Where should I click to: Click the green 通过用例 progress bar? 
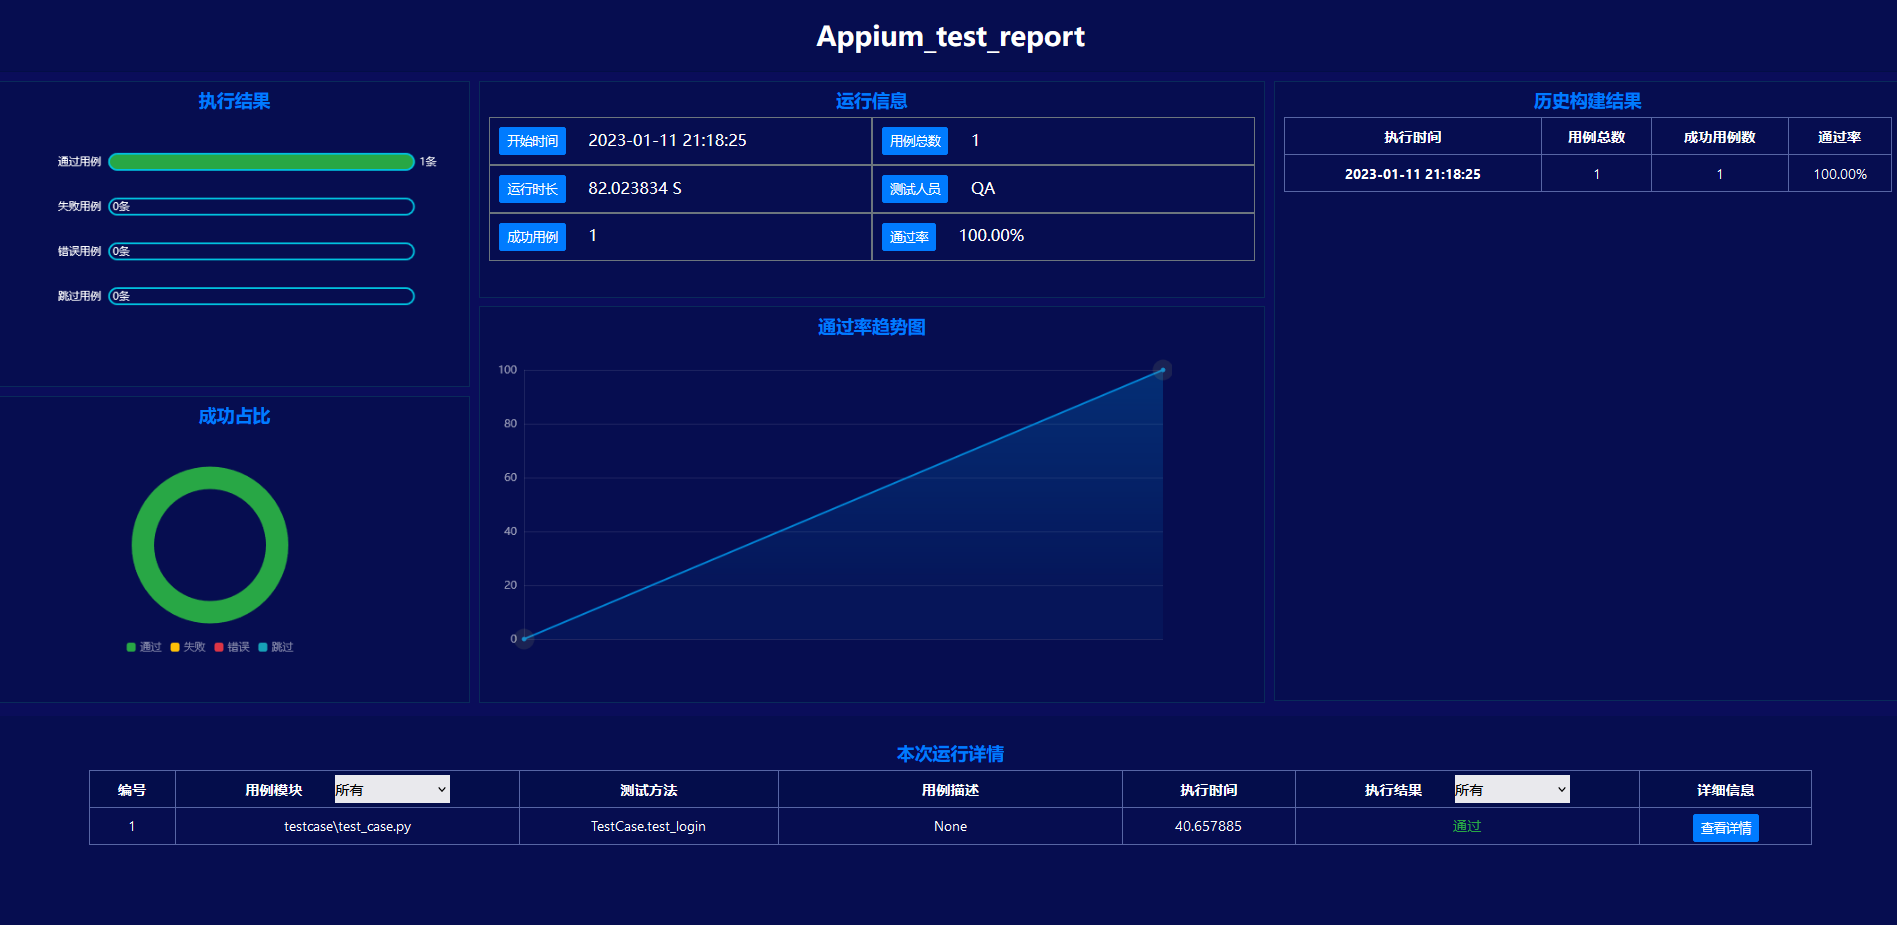click(x=261, y=162)
